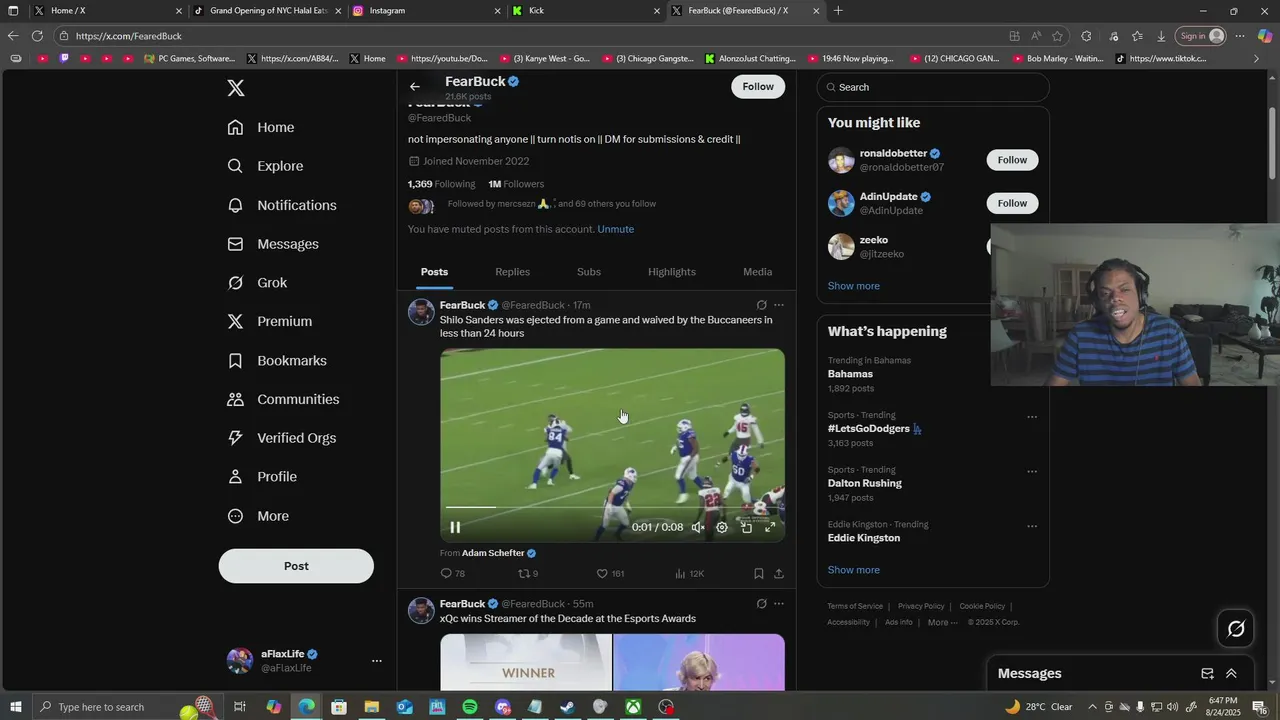This screenshot has height=720, width=1280.
Task: Open Spotify from the taskbar
Action: [x=470, y=707]
